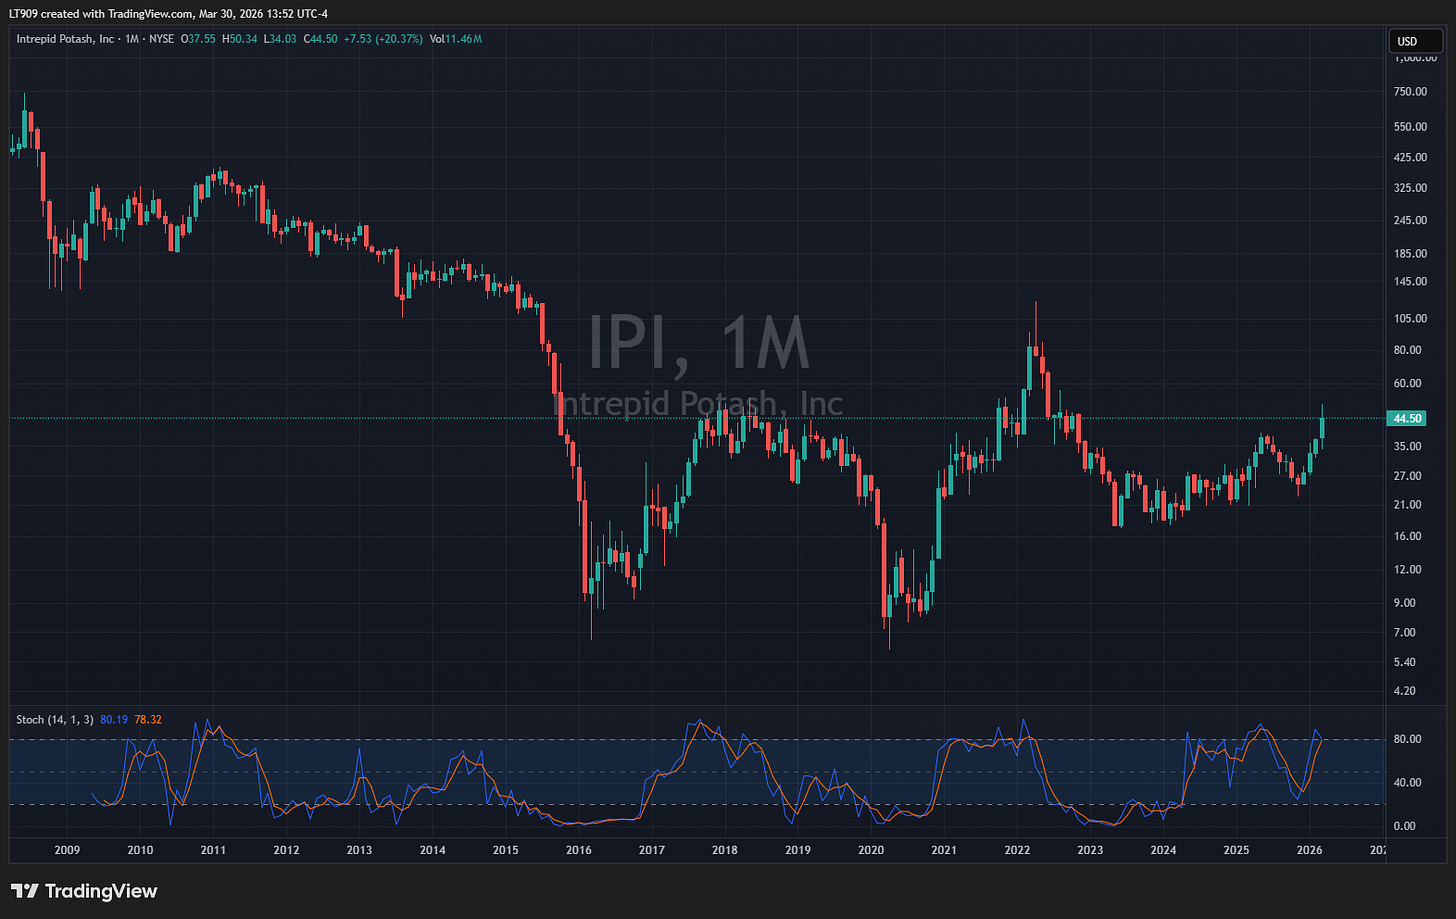The height and width of the screenshot is (919, 1456).
Task: Click the 16.00 price axis label
Action: 1407,536
